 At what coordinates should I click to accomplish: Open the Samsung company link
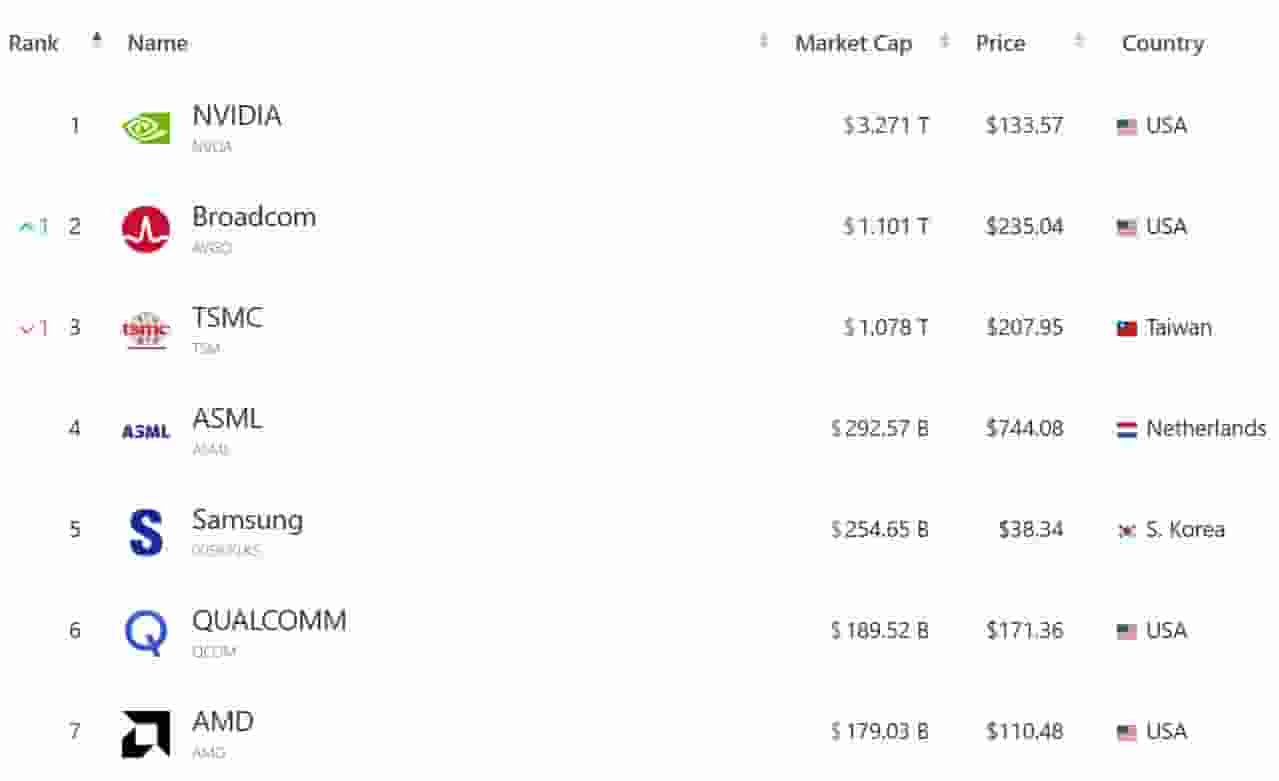click(247, 520)
